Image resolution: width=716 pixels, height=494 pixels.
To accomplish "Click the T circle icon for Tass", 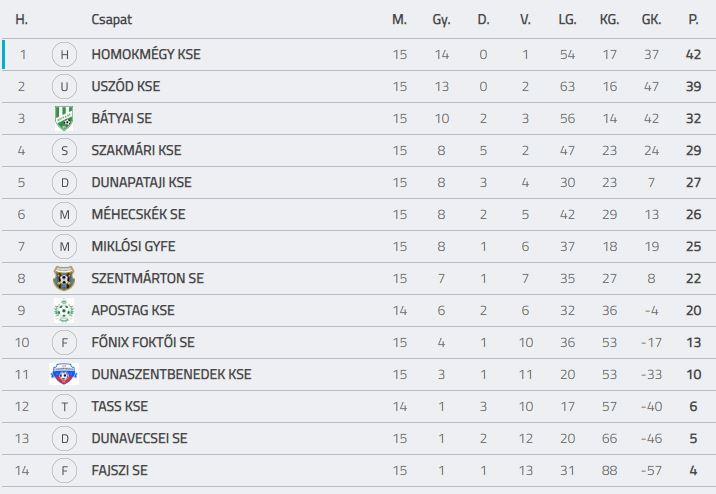I will click(64, 406).
